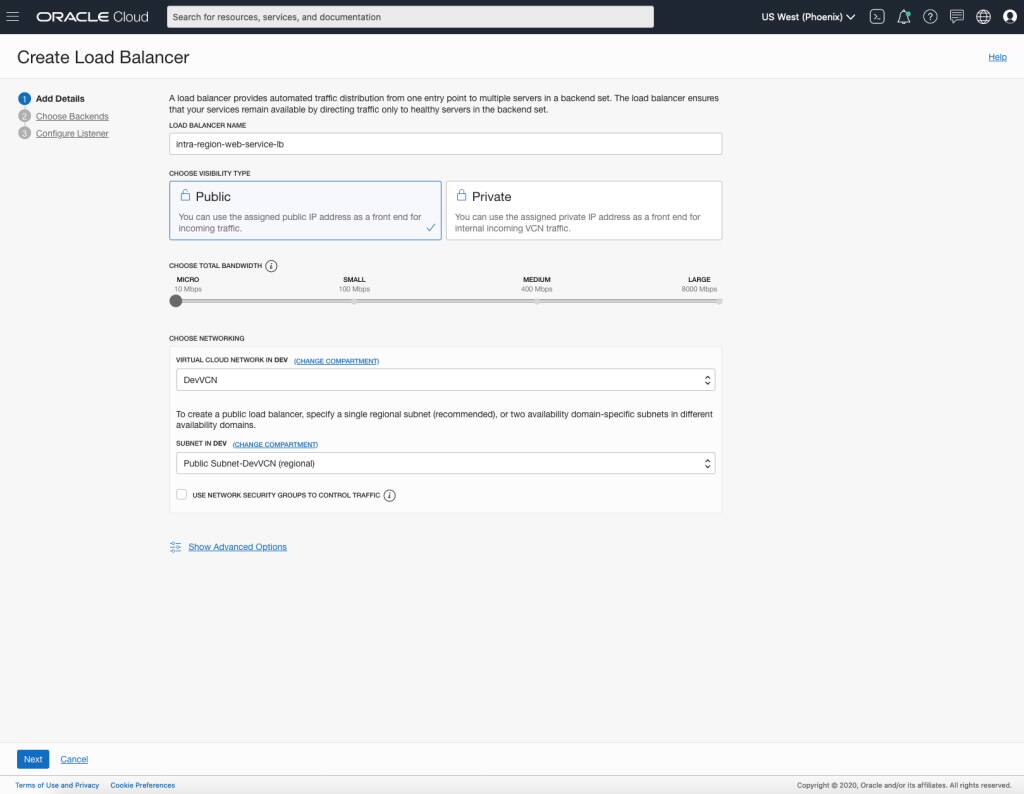
Task: Open the language selection globe
Action: click(982, 16)
